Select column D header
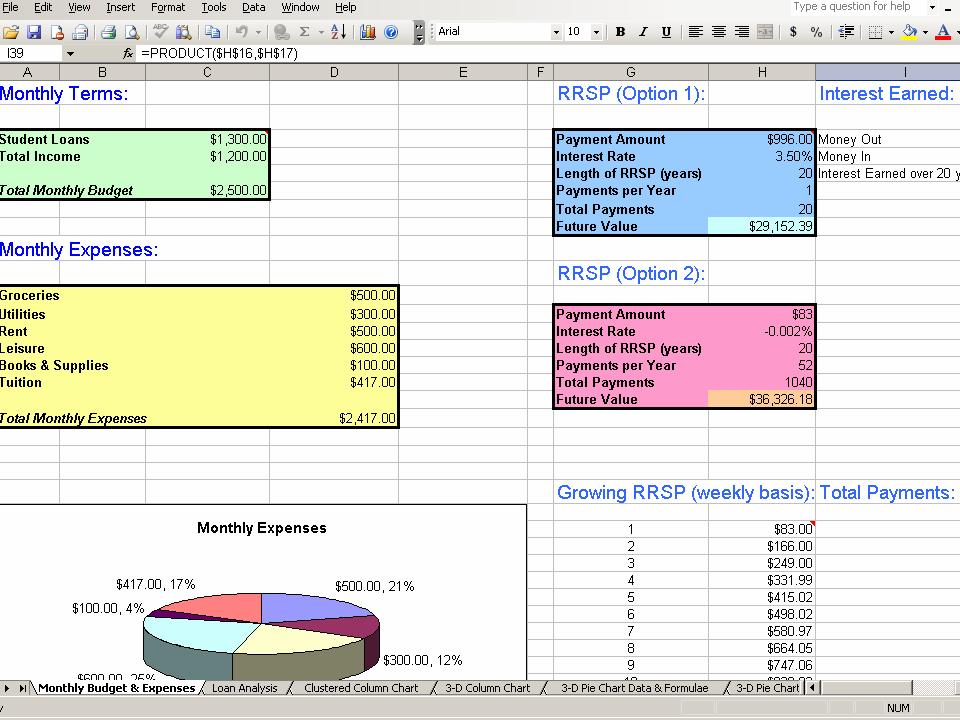Viewport: 960px width, 720px height. click(x=333, y=72)
